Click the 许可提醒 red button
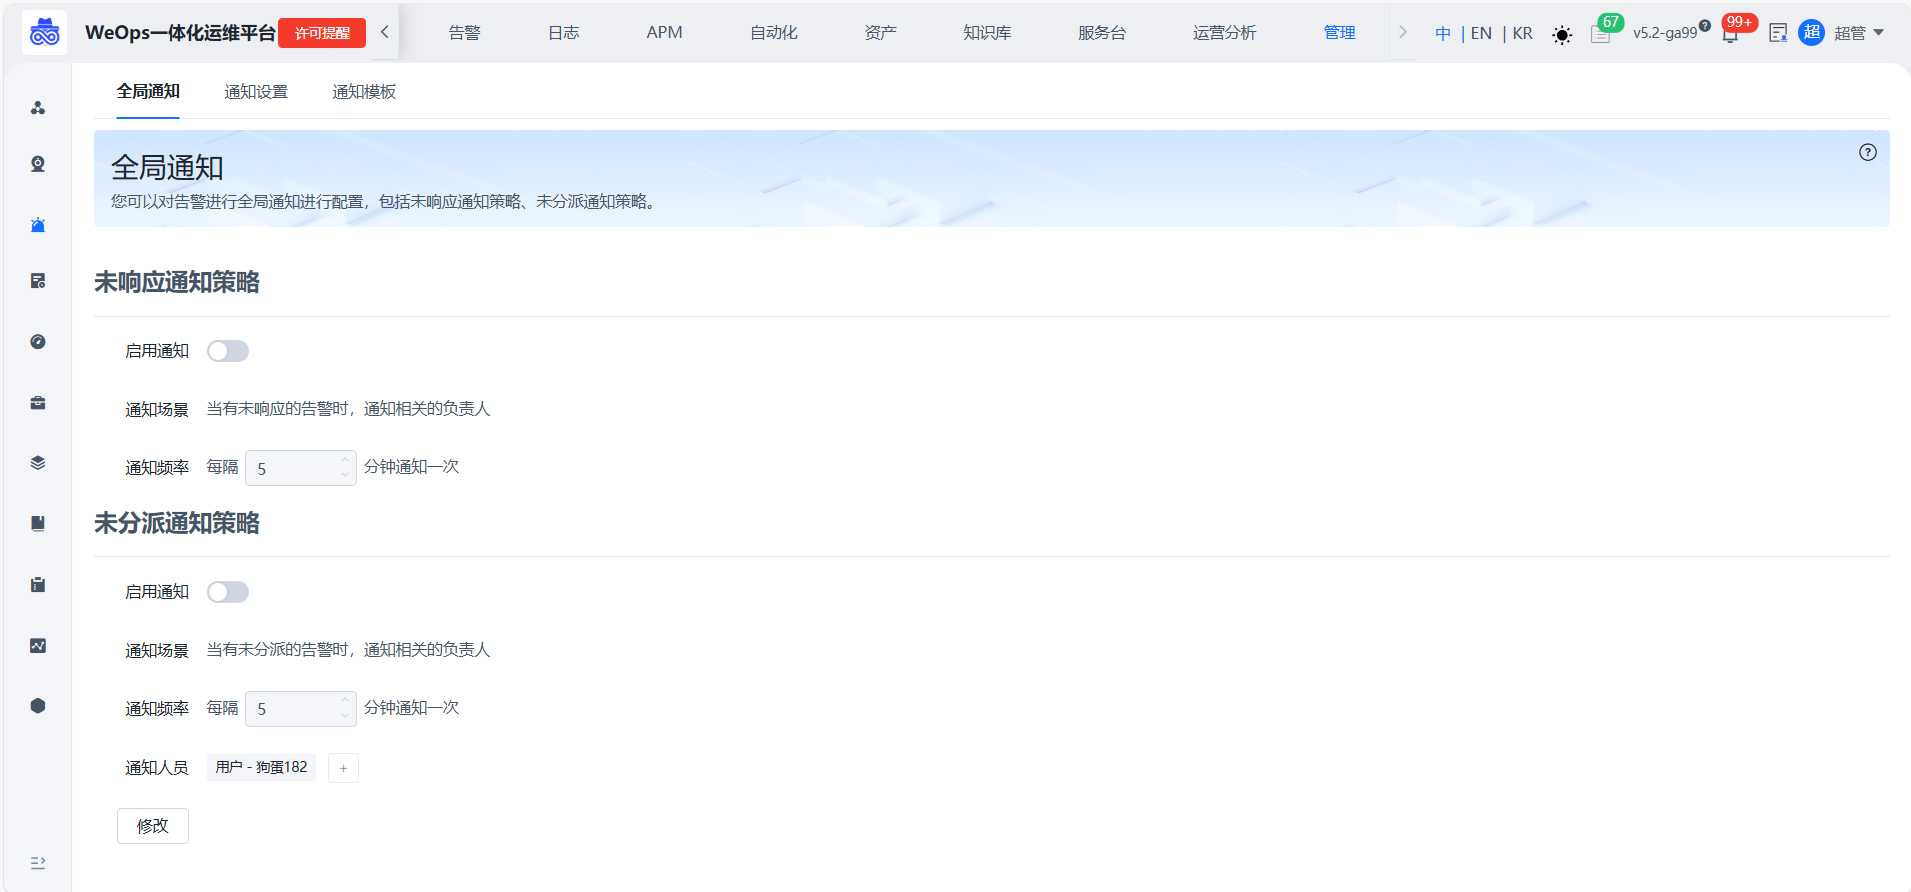The image size is (1911, 892). point(322,33)
